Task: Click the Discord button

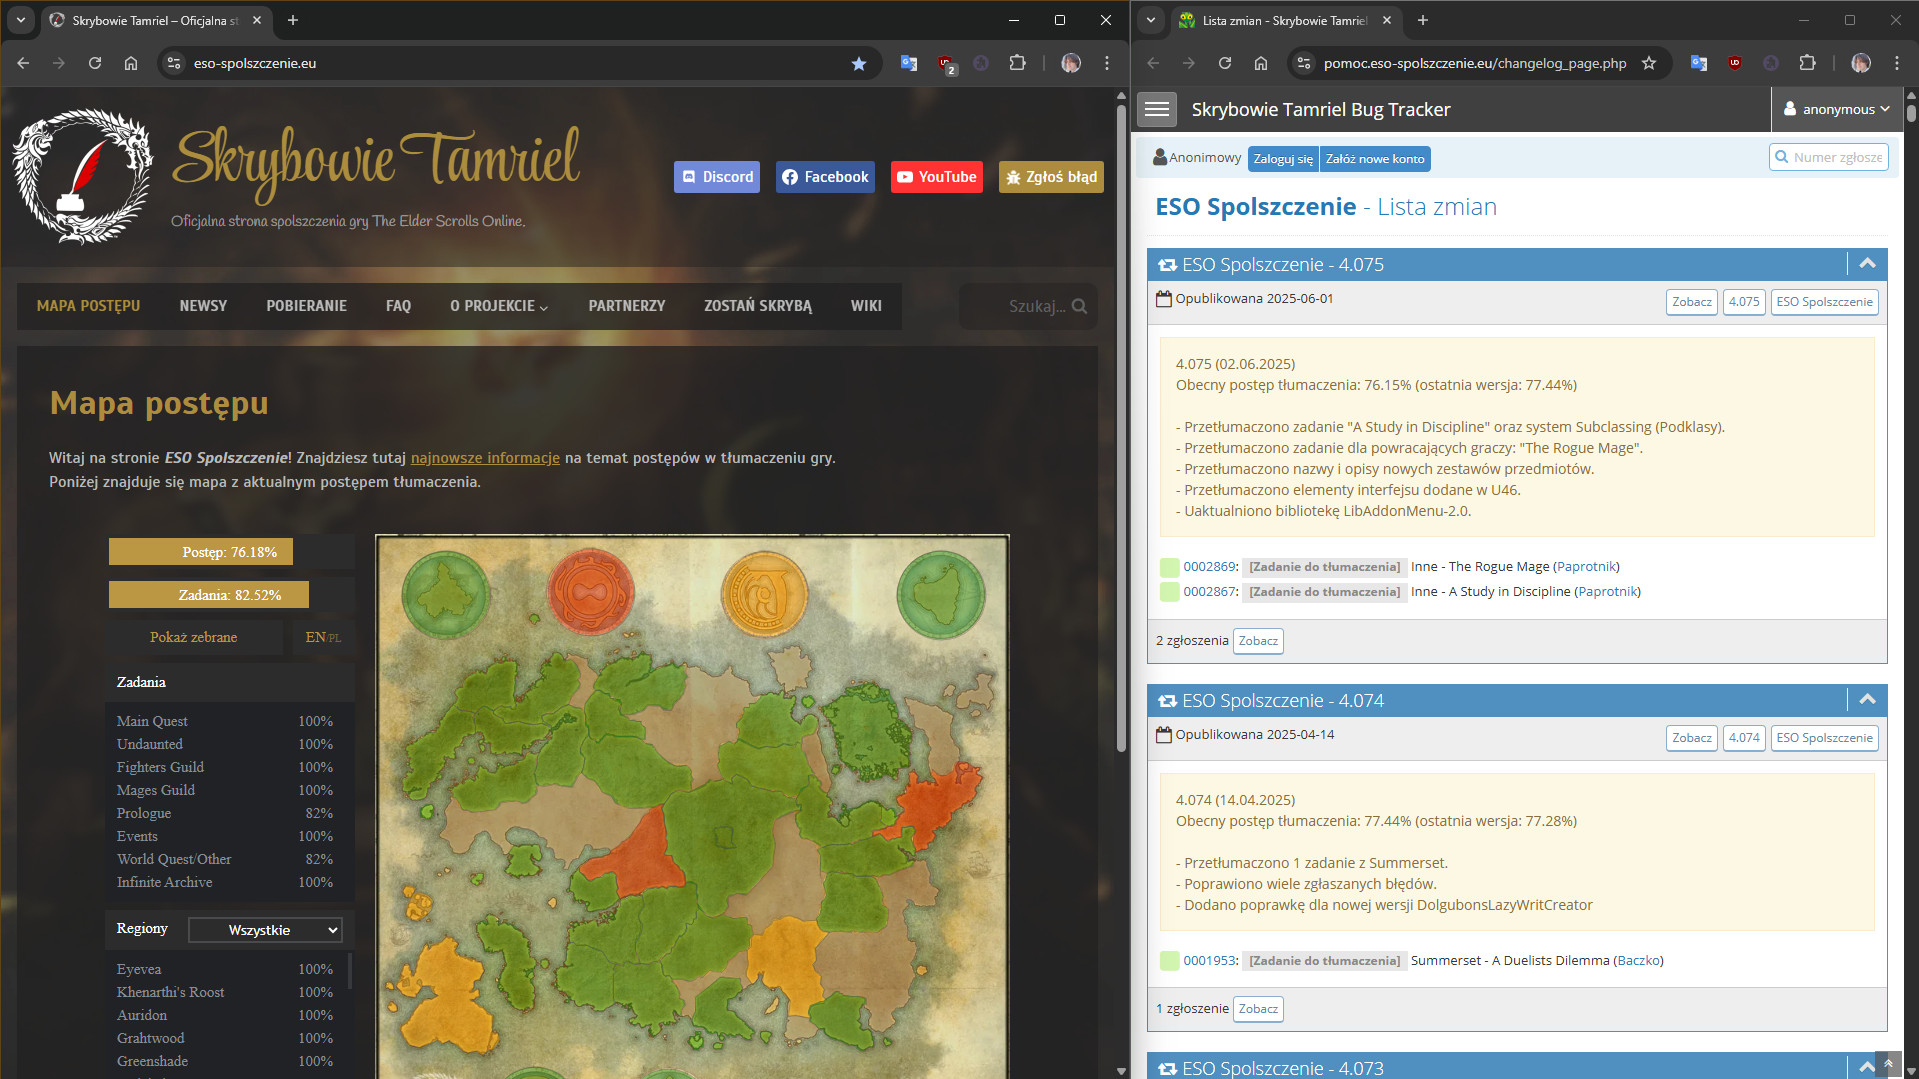Action: click(x=716, y=177)
